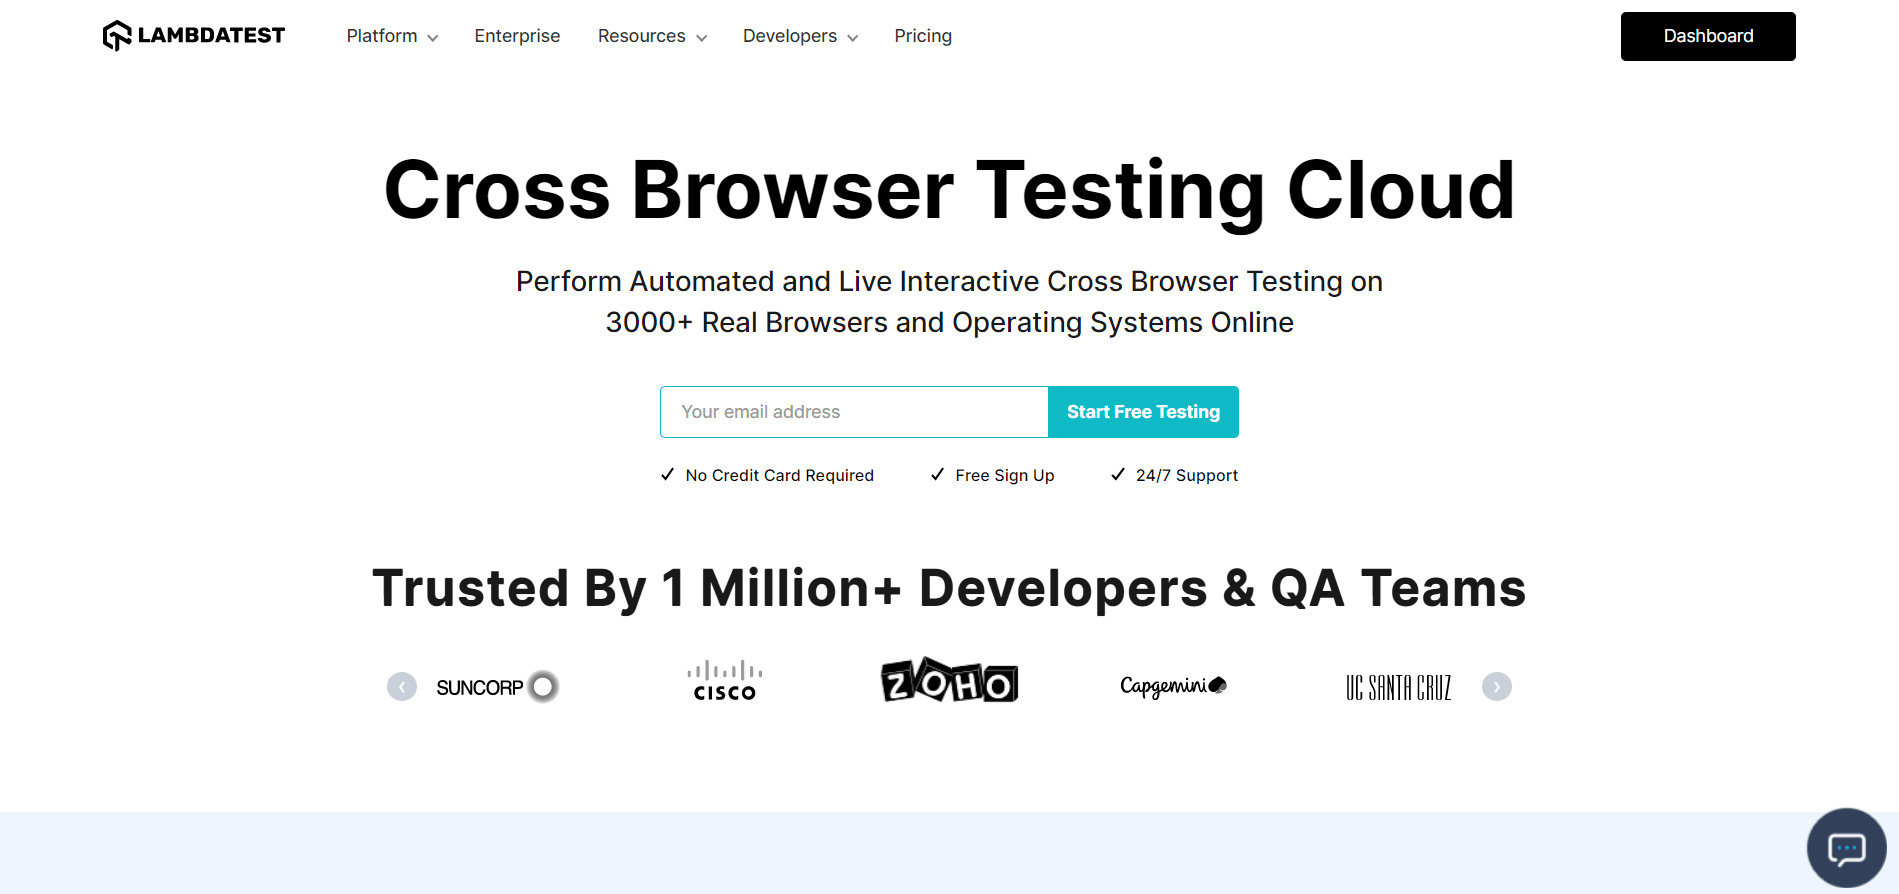Viewport: 1899px width, 894px height.
Task: Click the UC Santa Cruz logo
Action: click(x=1398, y=688)
